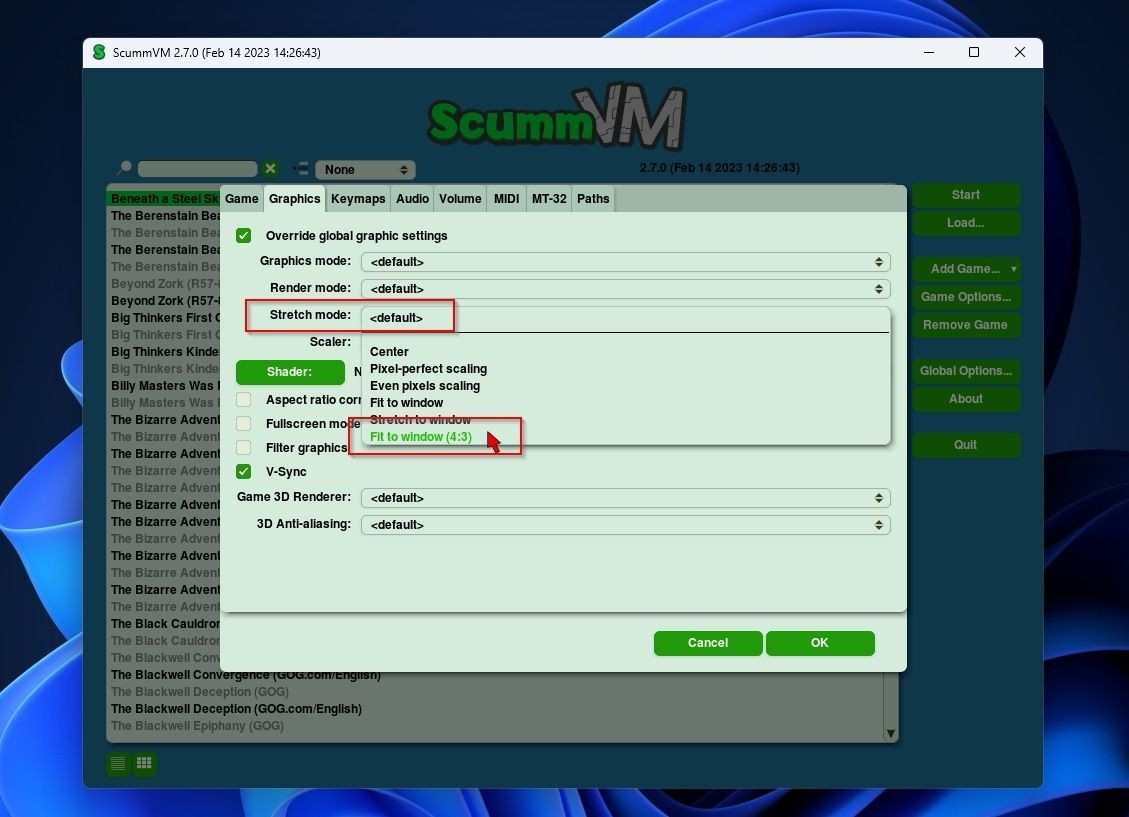Maximize the ScummVM window

pos(974,53)
